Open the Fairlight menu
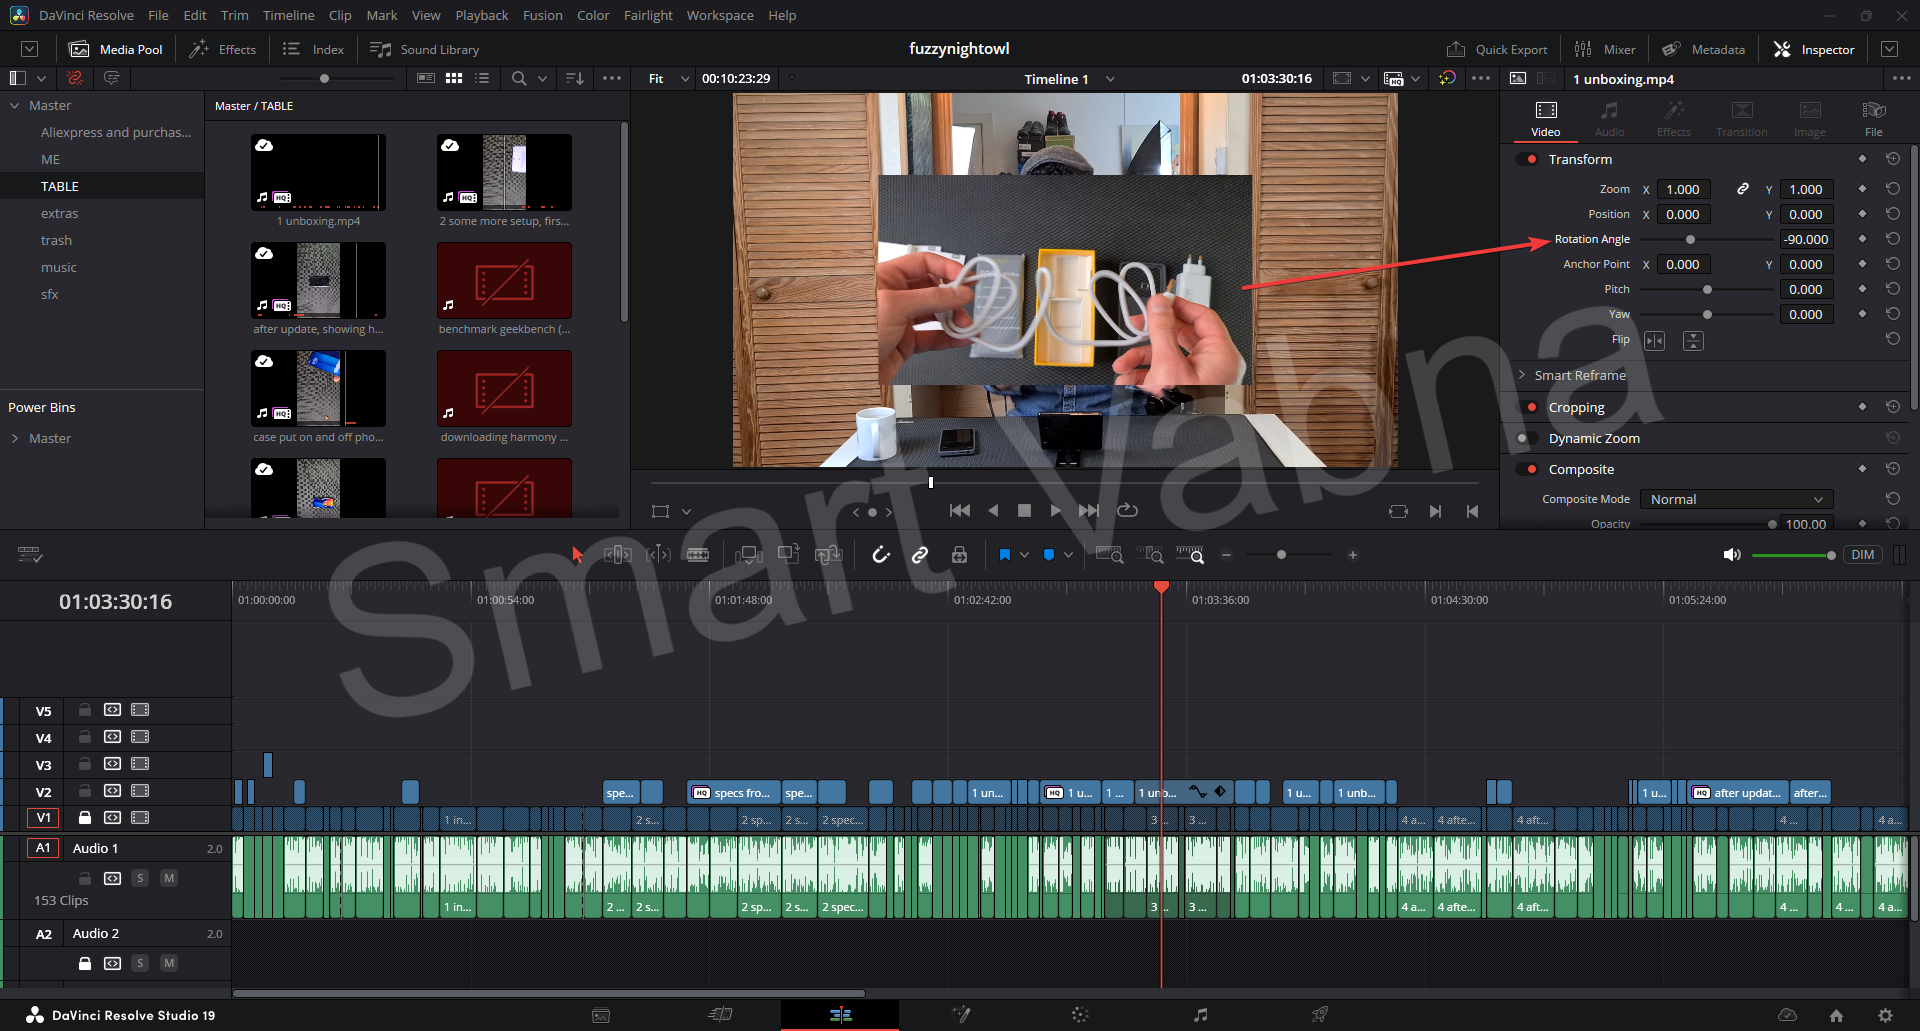The image size is (1920, 1031). coord(648,15)
